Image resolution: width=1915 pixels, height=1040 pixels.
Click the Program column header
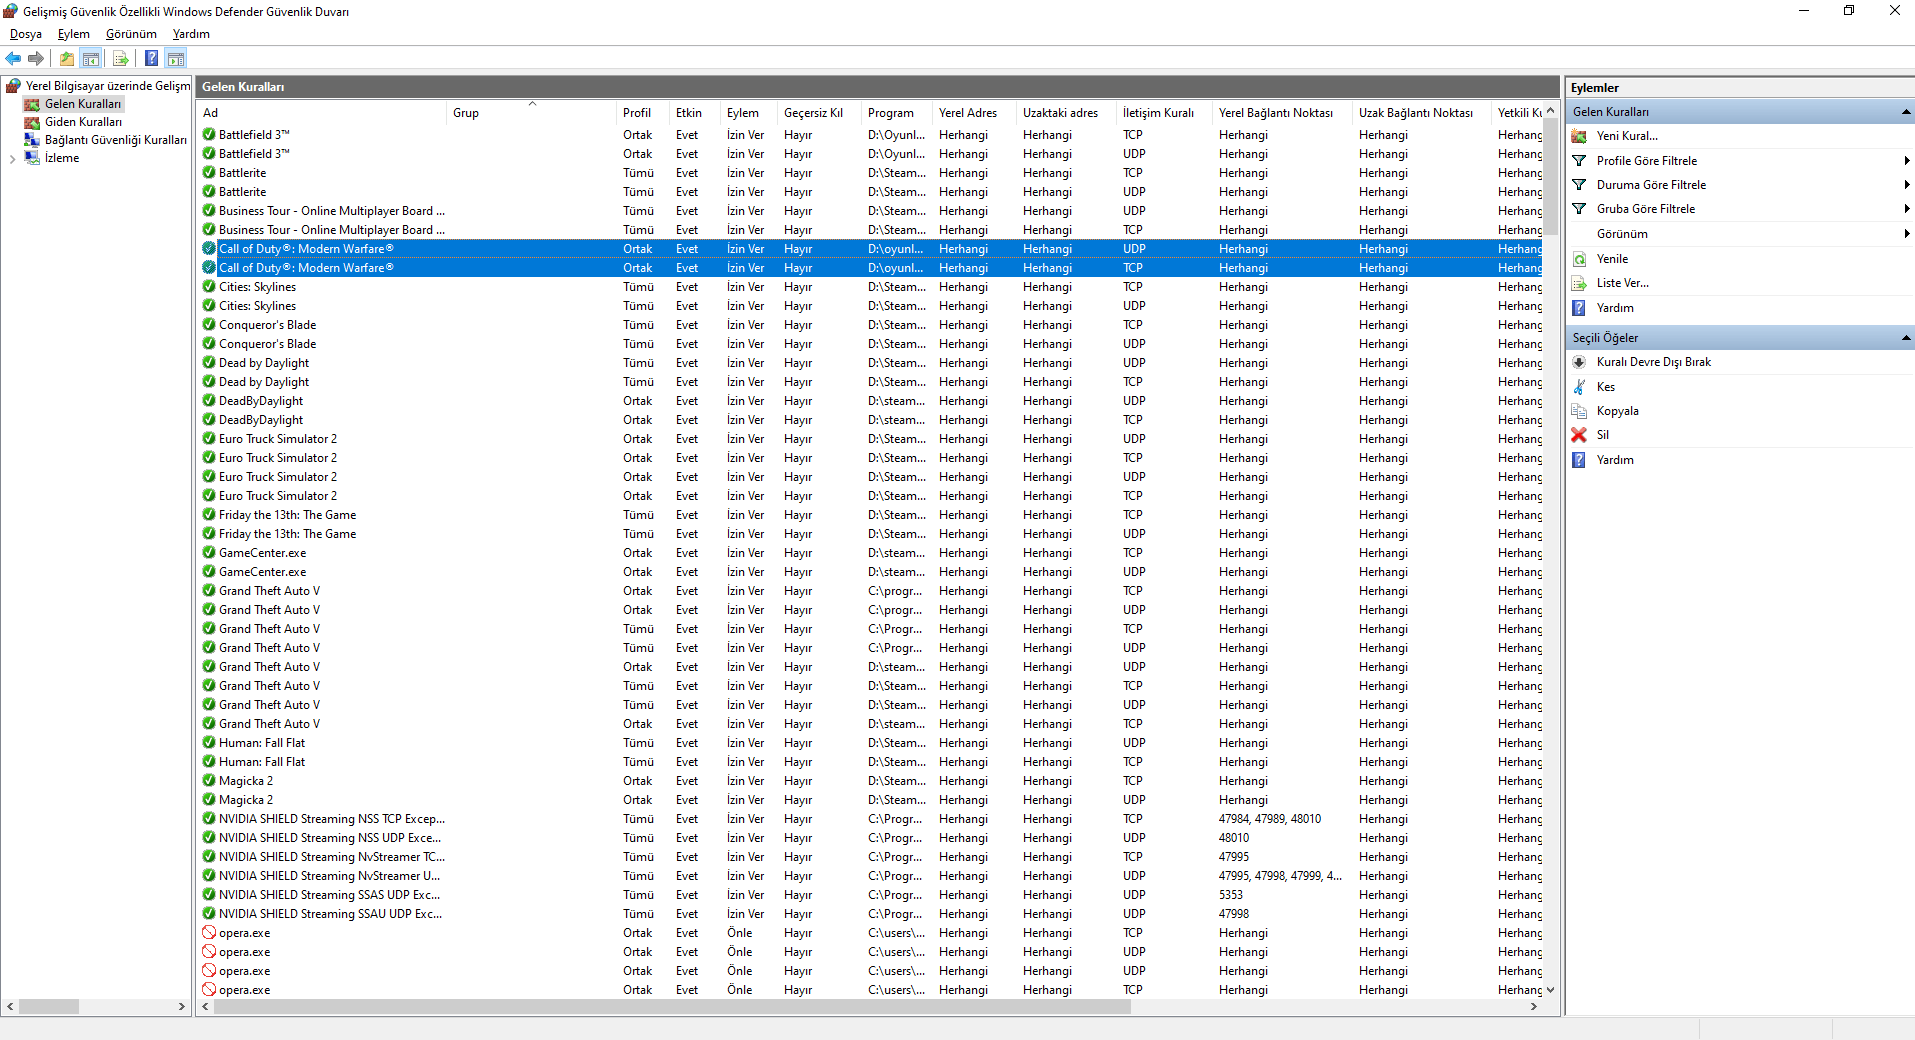pos(896,113)
